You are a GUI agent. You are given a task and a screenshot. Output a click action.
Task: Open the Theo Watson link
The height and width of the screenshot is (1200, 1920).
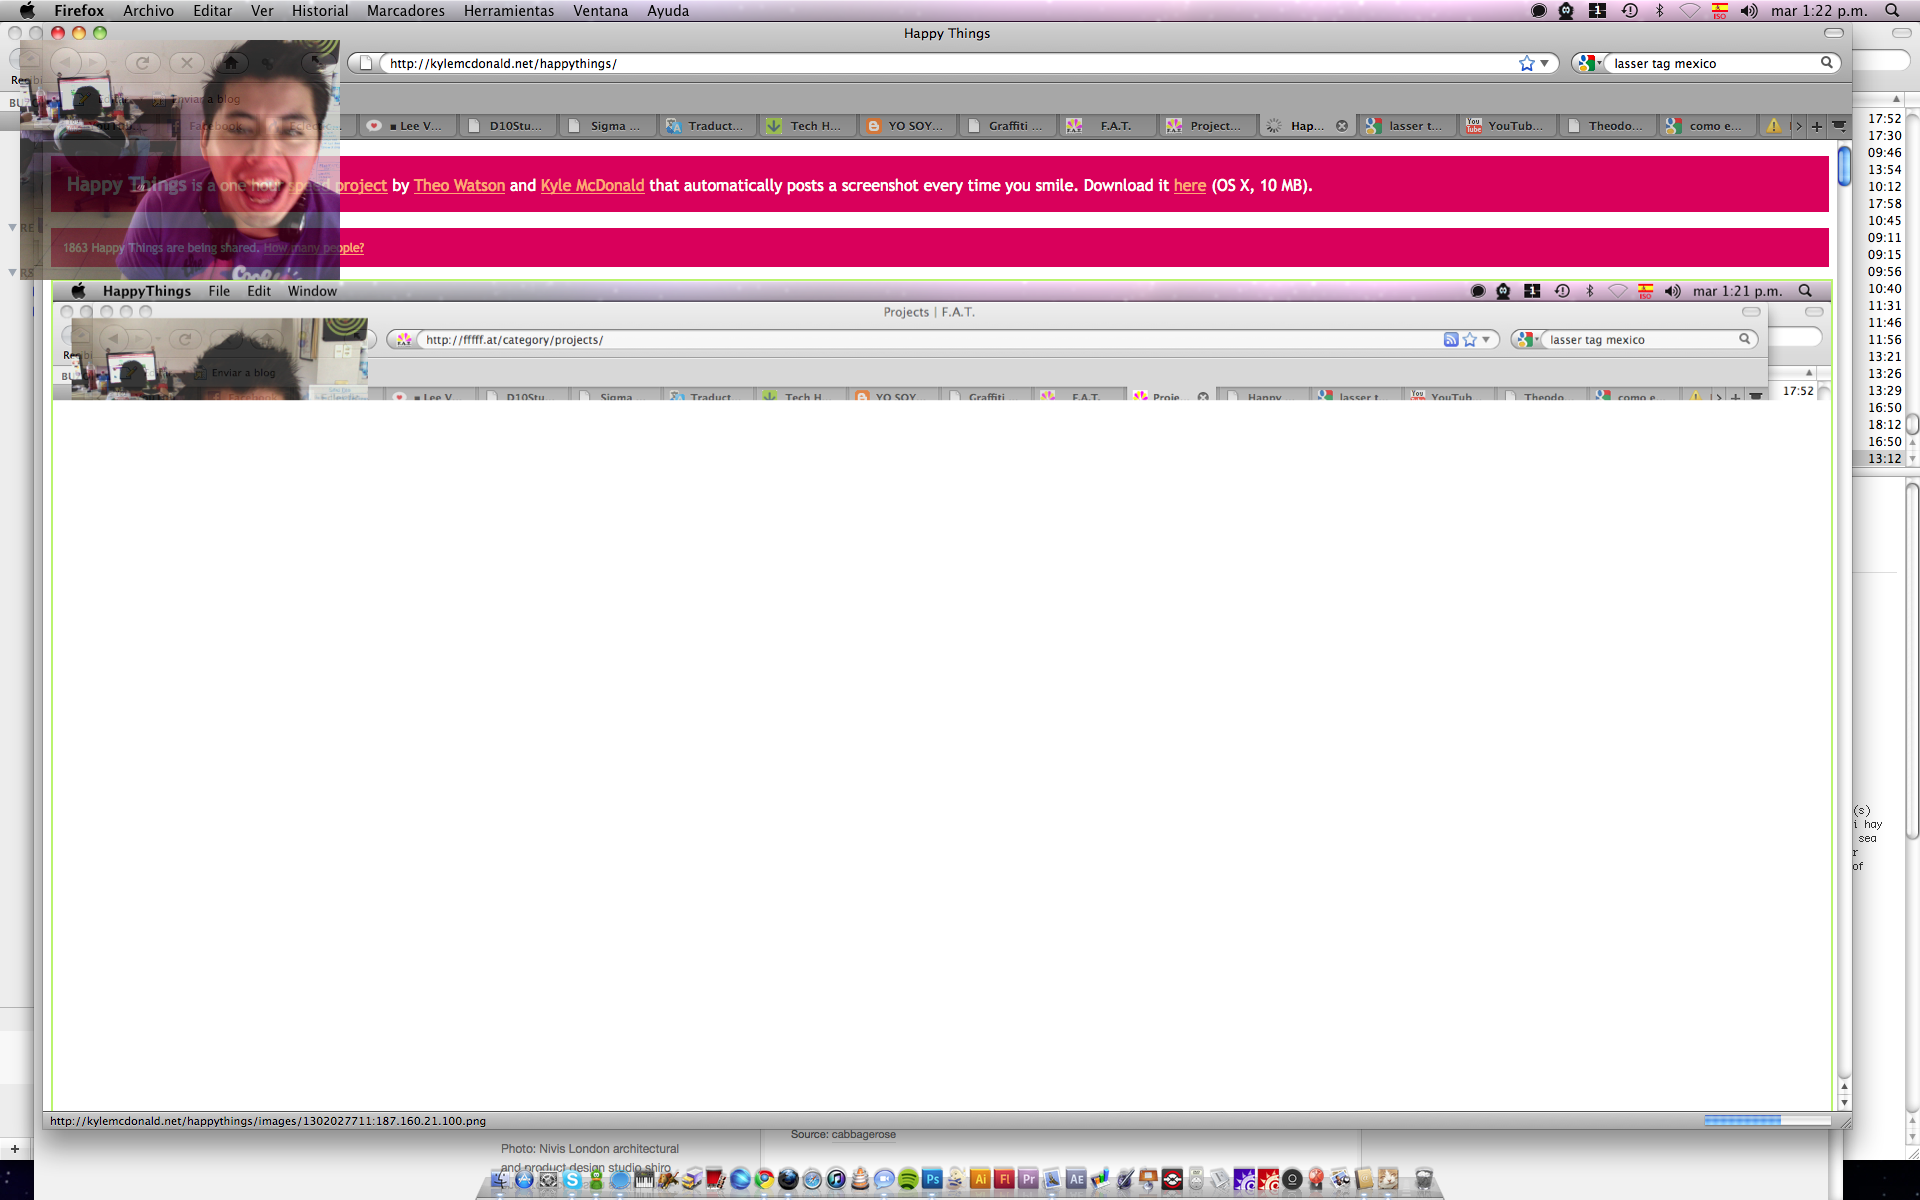[x=459, y=185]
